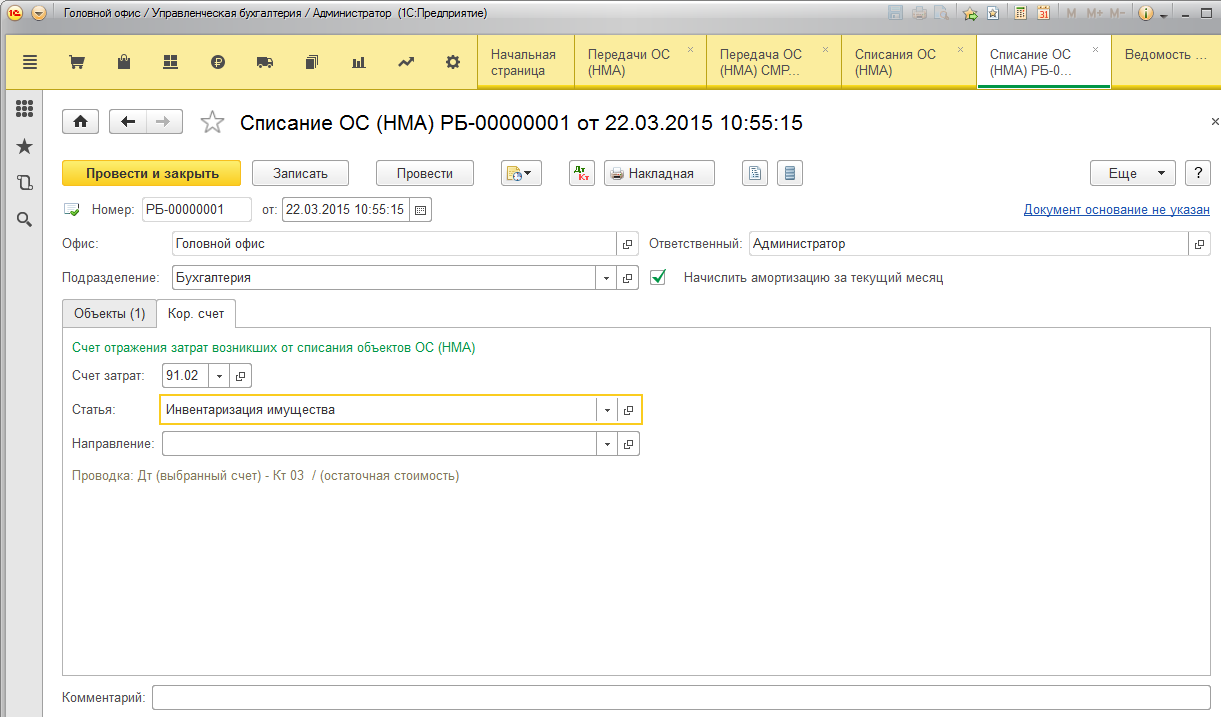
Task: Add current page to favorites in title bar
Action: (x=969, y=14)
